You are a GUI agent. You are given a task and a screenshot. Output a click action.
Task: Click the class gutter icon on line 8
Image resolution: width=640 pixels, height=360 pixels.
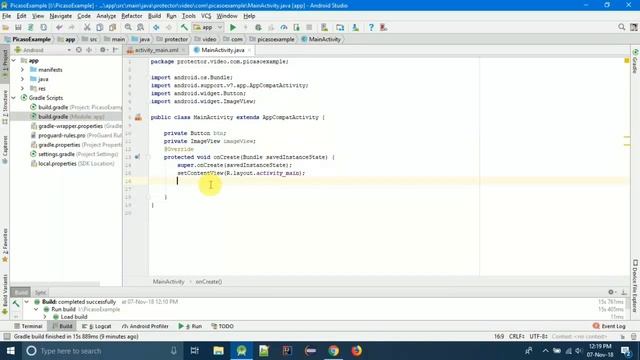coord(138,118)
